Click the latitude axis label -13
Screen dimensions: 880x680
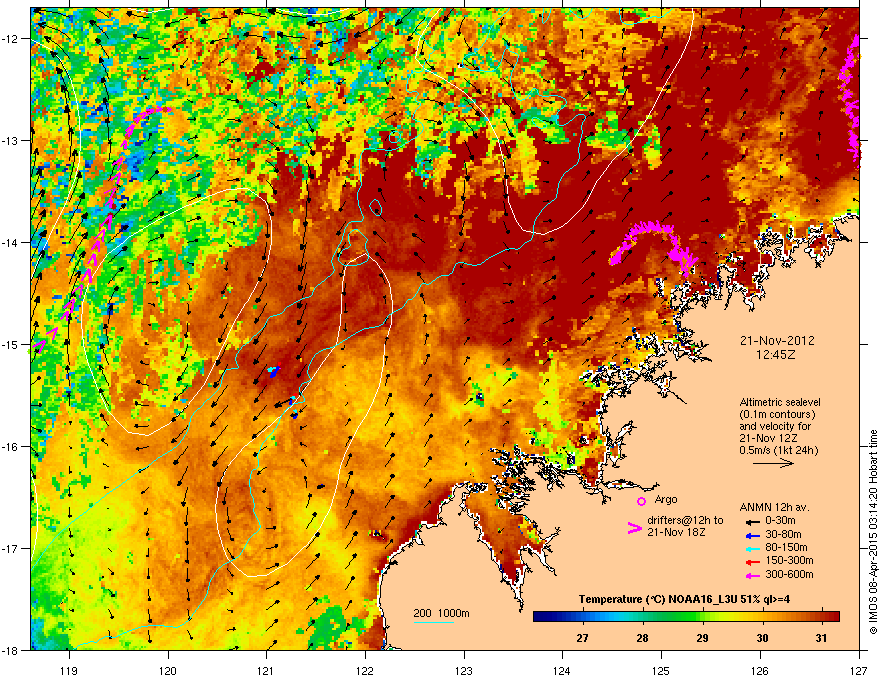(x=11, y=140)
